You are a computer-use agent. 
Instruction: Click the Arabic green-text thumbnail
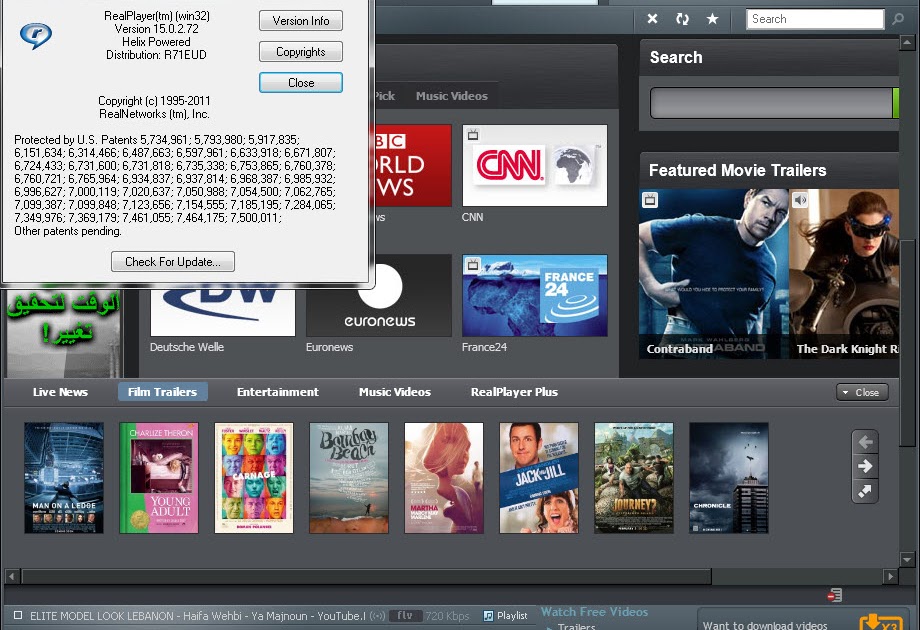pyautogui.click(x=63, y=333)
